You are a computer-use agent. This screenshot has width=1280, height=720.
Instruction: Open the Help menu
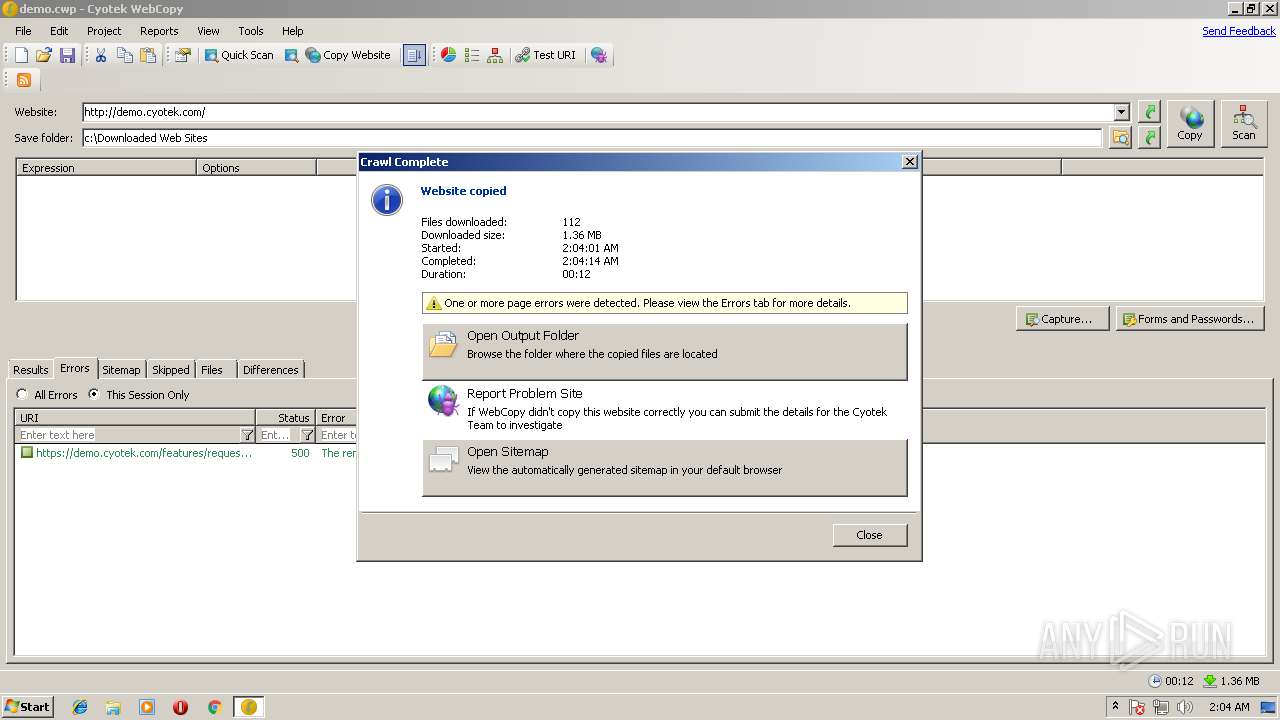point(293,31)
